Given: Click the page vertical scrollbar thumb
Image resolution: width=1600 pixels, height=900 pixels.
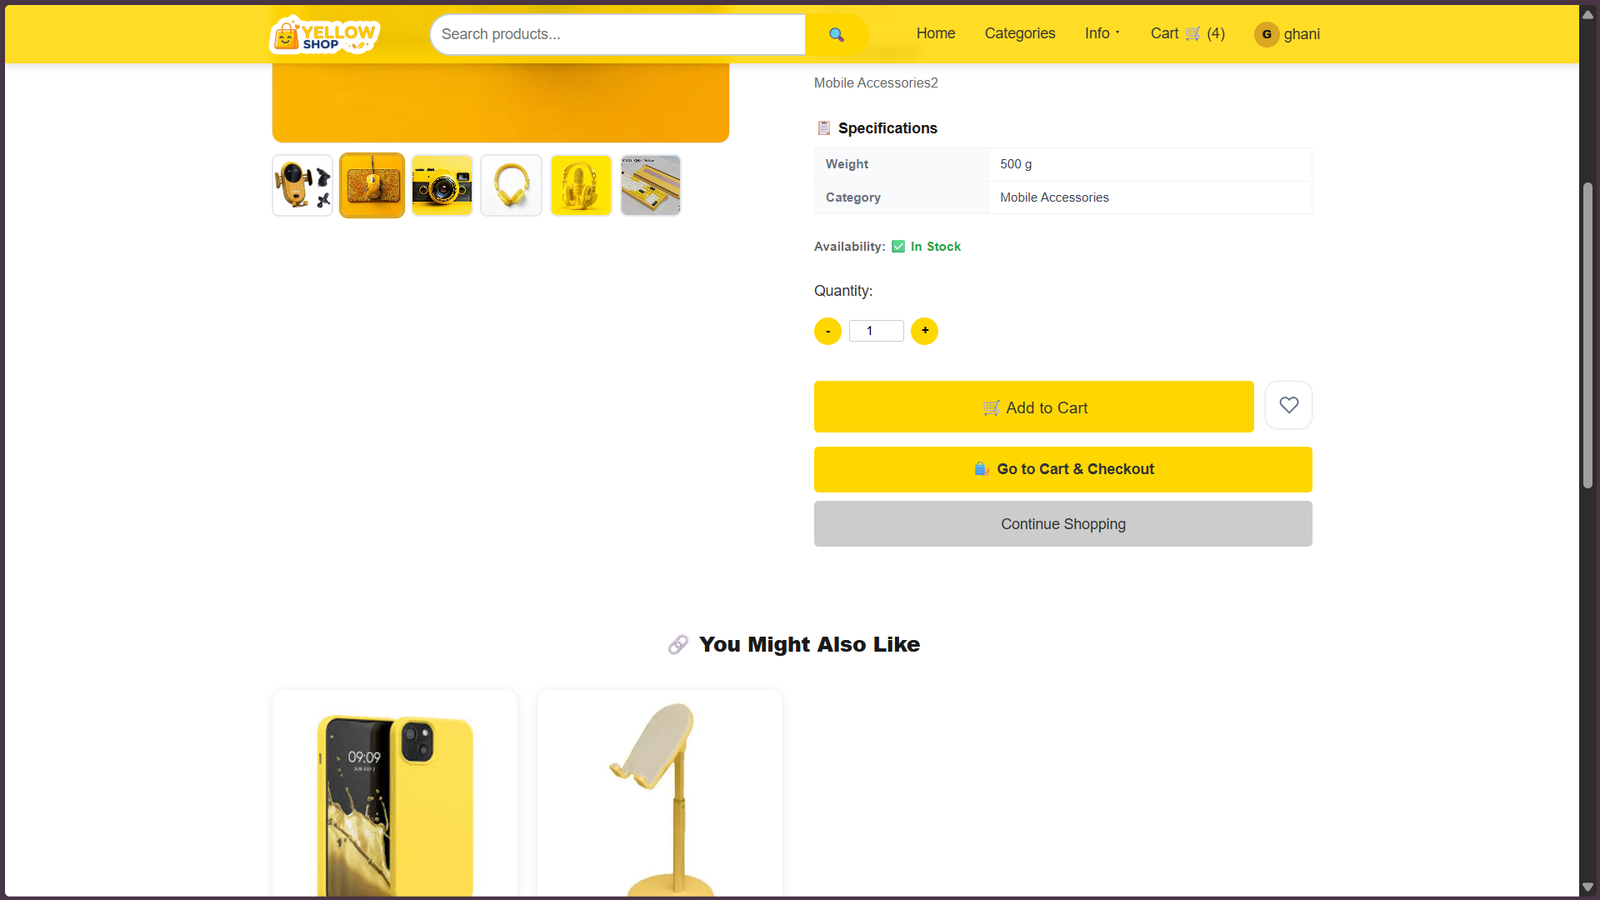Looking at the screenshot, I should [x=1587, y=335].
